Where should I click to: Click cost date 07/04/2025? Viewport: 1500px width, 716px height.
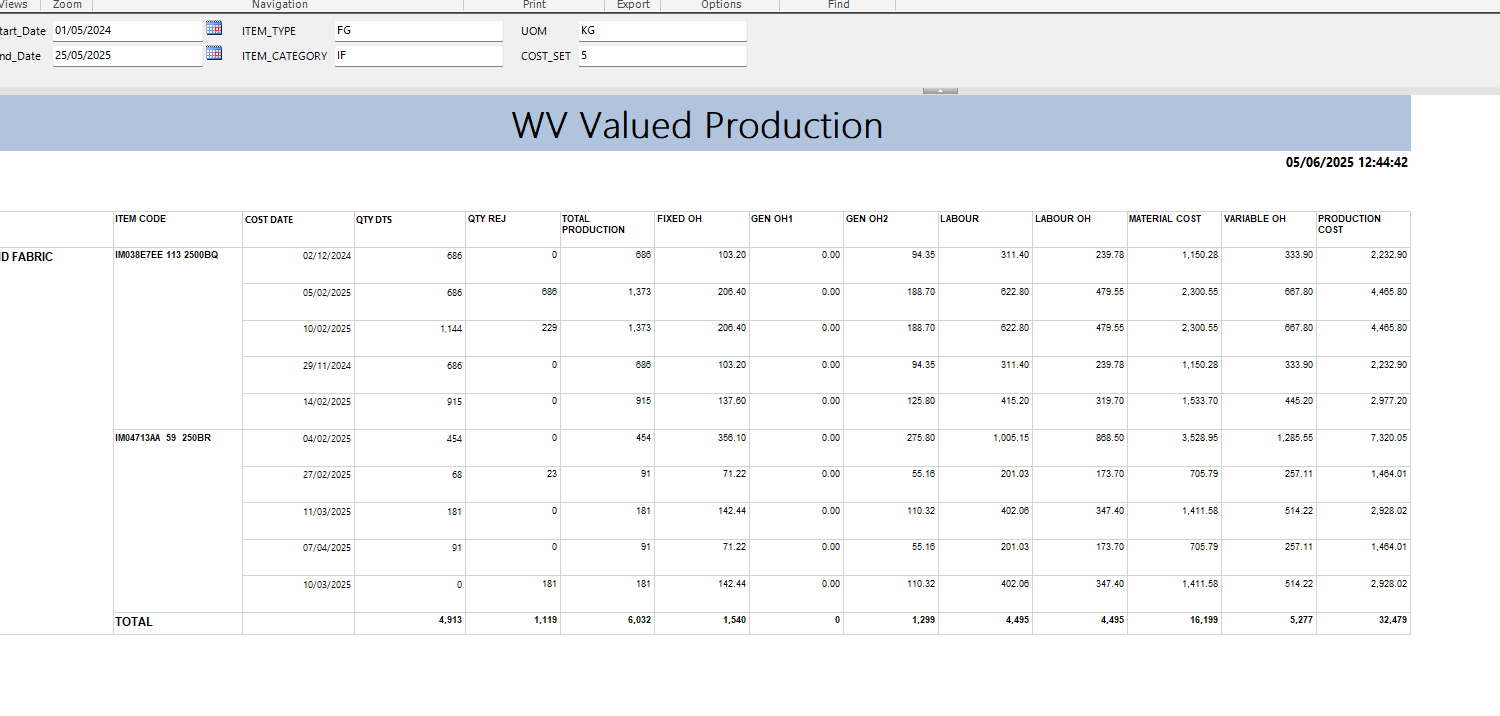click(327, 548)
